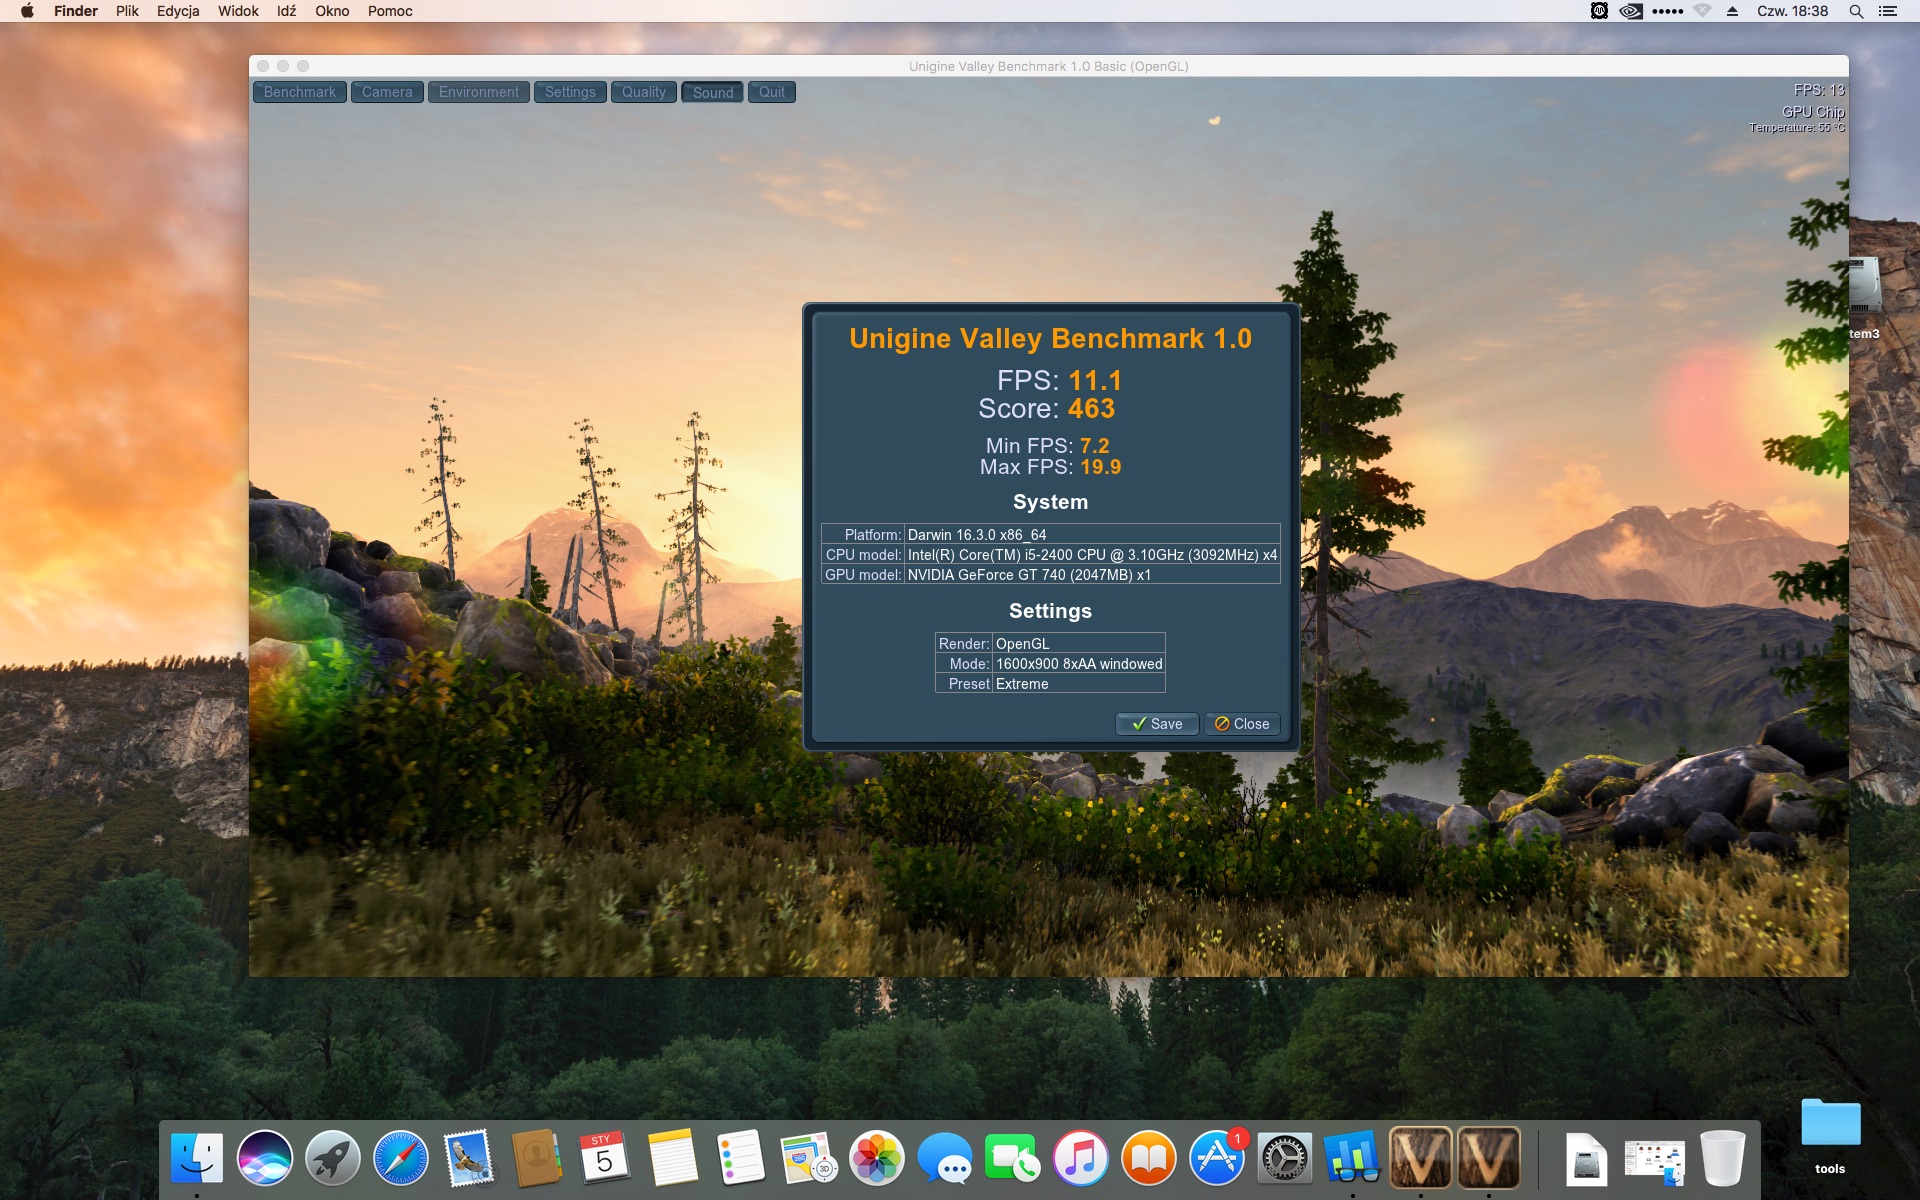Viewport: 1920px width, 1200px height.
Task: Open Safari from the Dock
Action: (x=401, y=1158)
